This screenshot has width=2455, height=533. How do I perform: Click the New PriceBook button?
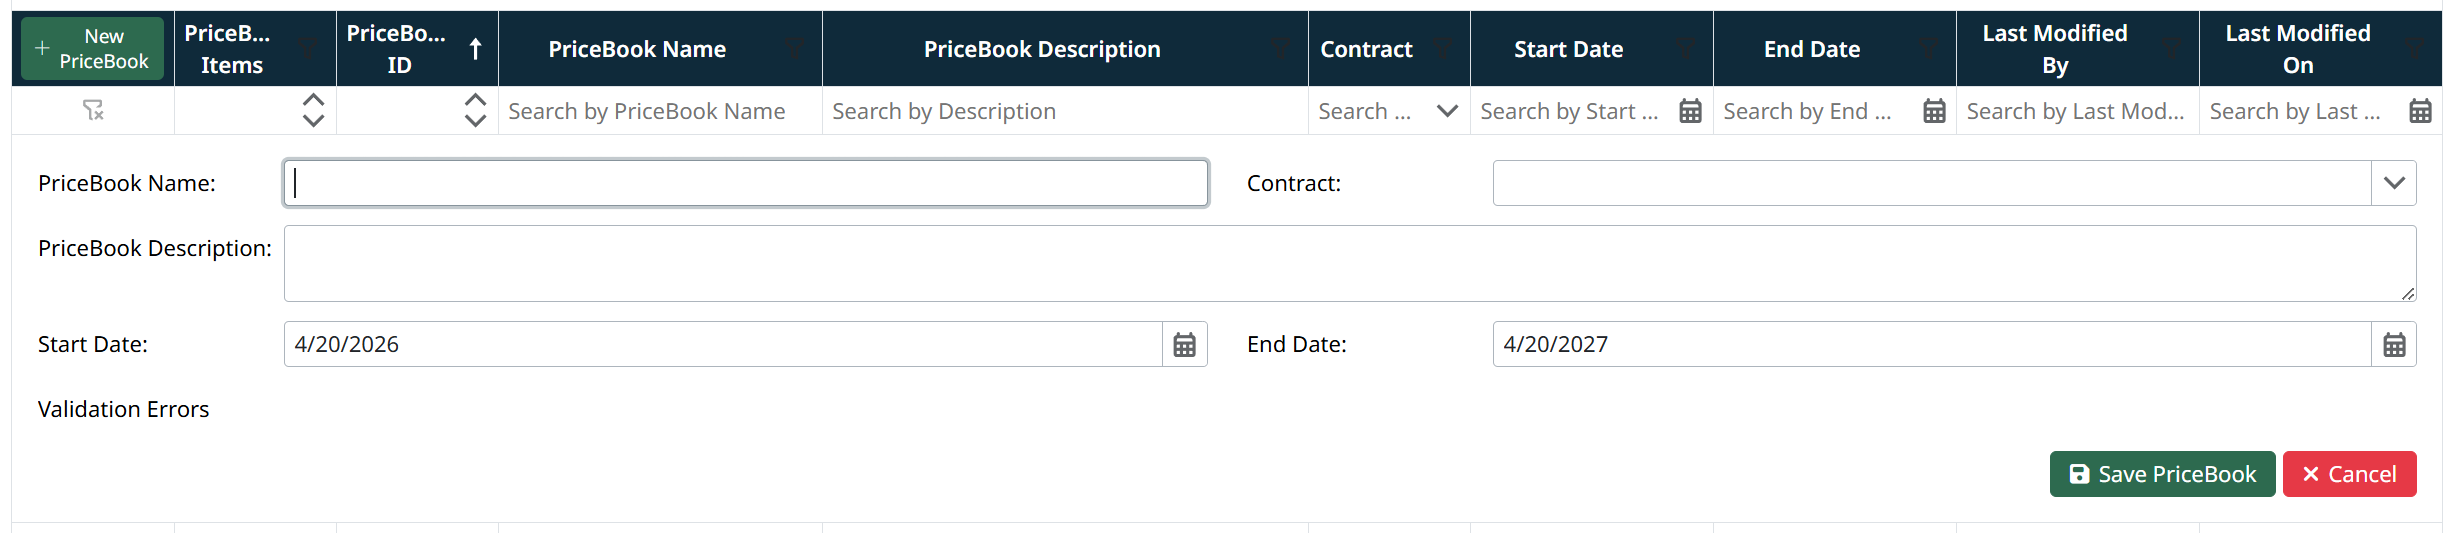pyautogui.click(x=93, y=49)
